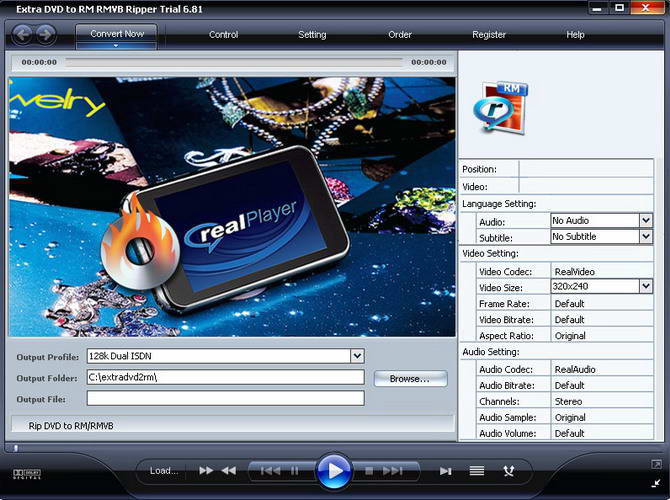This screenshot has height=500, width=670.
Task: Click the Frame Rate Default value
Action: point(569,304)
